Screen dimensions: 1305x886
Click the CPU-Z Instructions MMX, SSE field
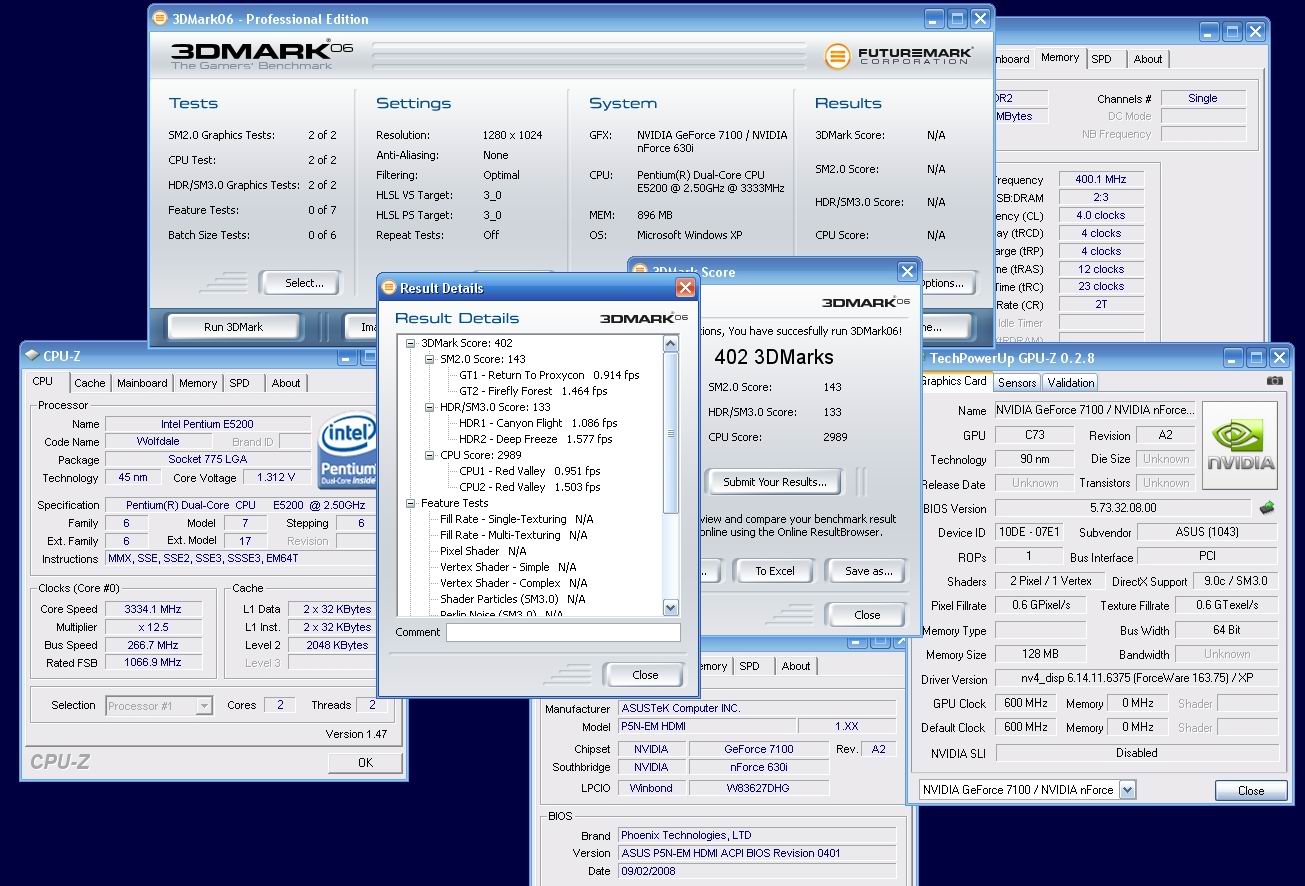click(240, 559)
